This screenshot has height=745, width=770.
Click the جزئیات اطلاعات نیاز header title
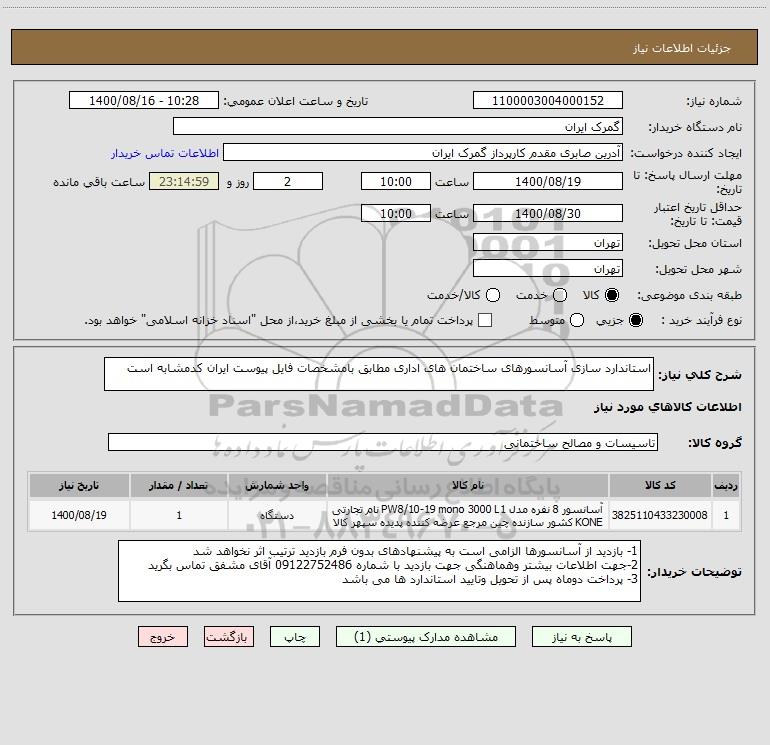click(x=682, y=48)
